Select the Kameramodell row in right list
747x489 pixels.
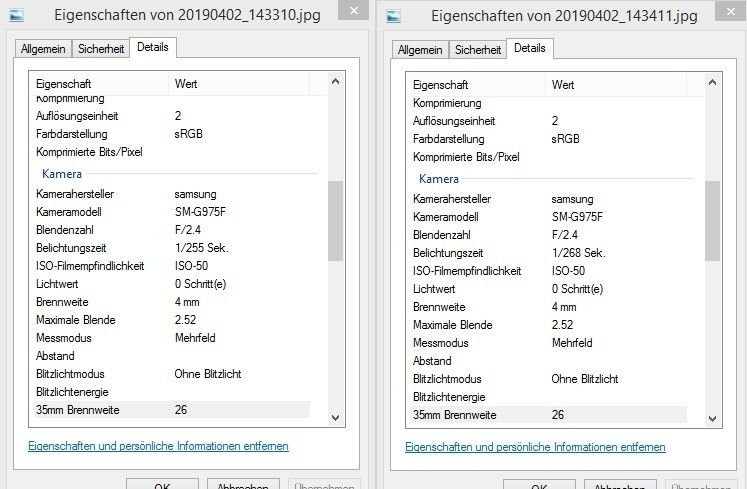(x=550, y=217)
